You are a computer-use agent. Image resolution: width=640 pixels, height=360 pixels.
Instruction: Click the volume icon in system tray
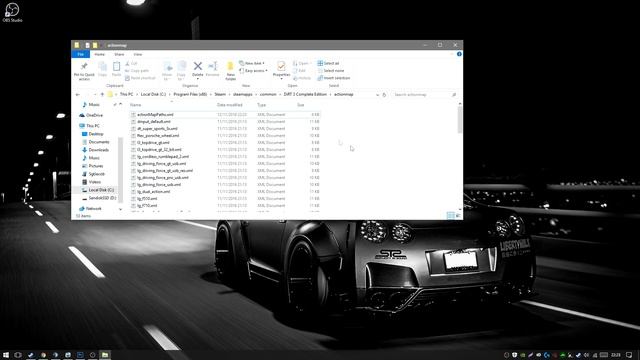tap(586, 355)
